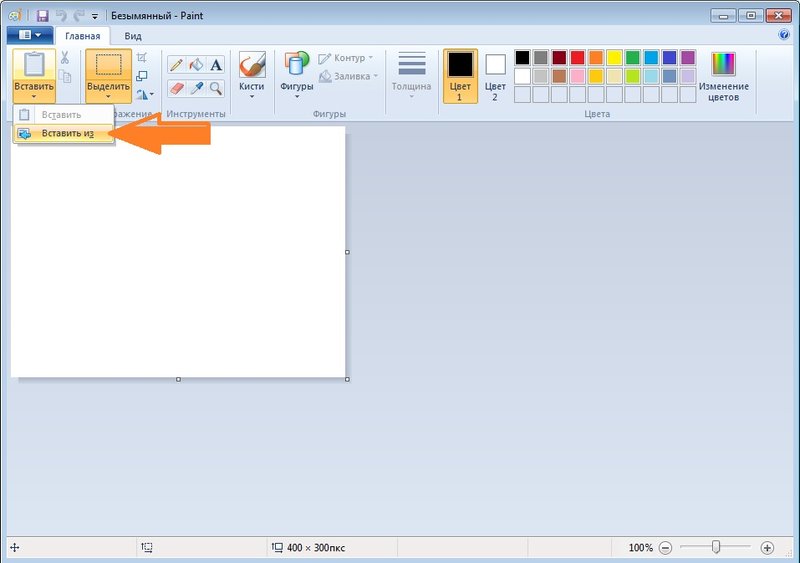Click the zoom slider handle in the status bar
Viewport: 800px width, 563px height.
pyautogui.click(x=716, y=547)
